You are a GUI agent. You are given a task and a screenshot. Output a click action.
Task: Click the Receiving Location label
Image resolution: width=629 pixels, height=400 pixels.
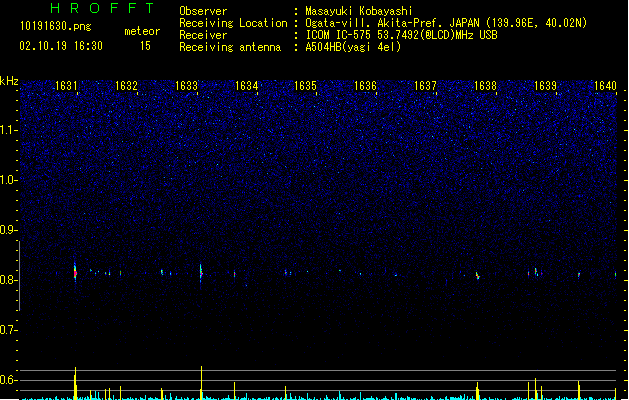click(233, 23)
